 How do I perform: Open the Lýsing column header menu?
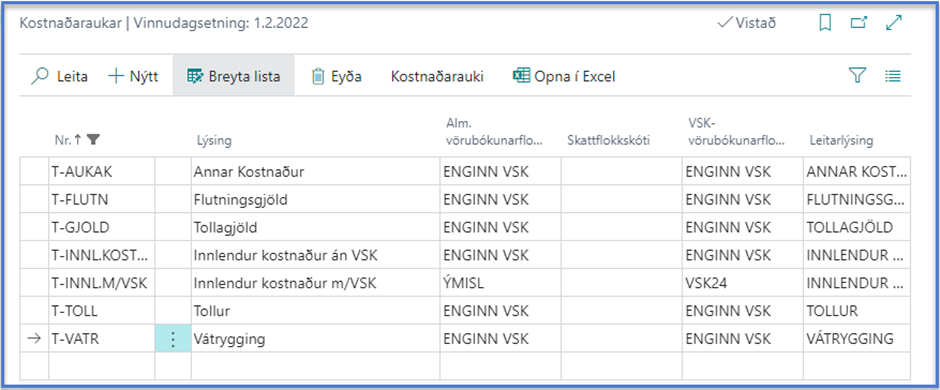tap(215, 141)
